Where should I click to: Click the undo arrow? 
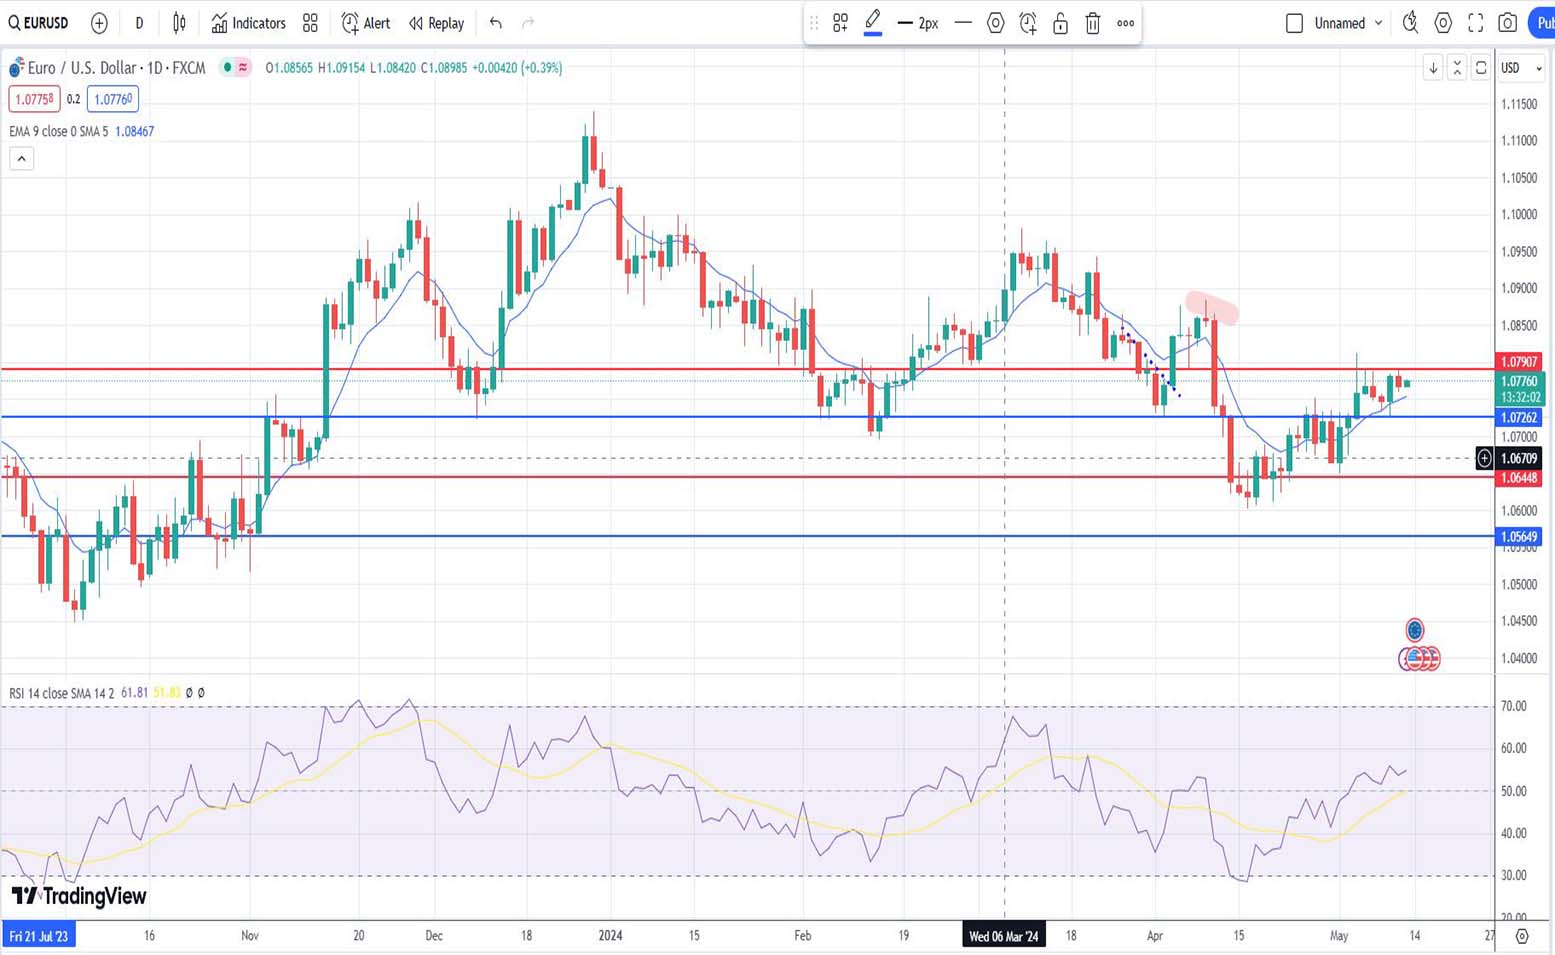(x=496, y=23)
